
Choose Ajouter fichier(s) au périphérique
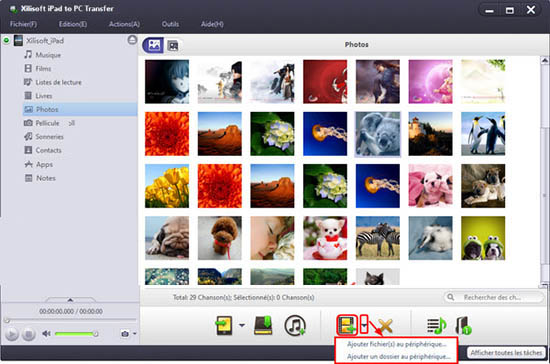click(396, 344)
